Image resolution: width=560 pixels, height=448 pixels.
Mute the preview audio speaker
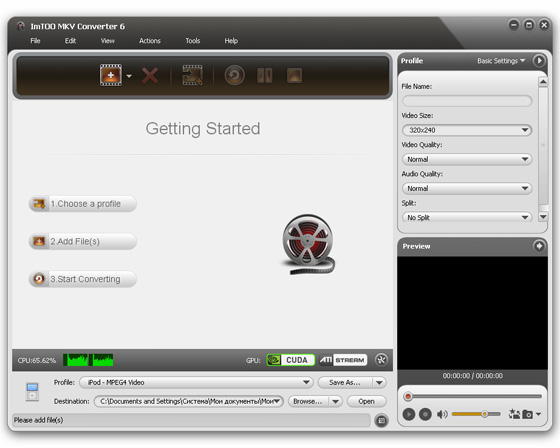tap(442, 414)
